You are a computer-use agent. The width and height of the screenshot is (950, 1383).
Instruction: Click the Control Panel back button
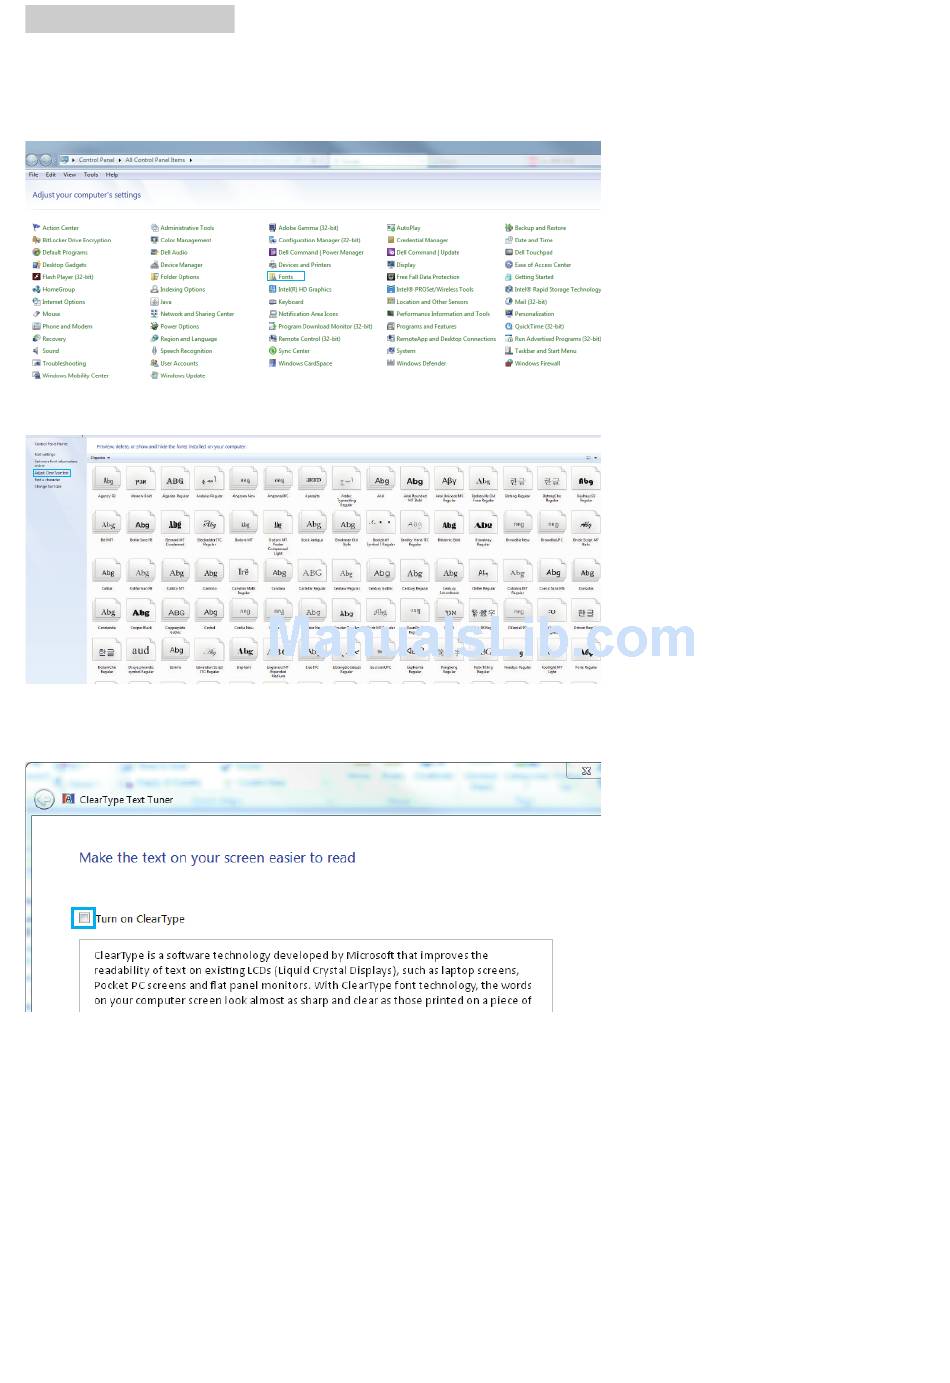click(x=32, y=160)
